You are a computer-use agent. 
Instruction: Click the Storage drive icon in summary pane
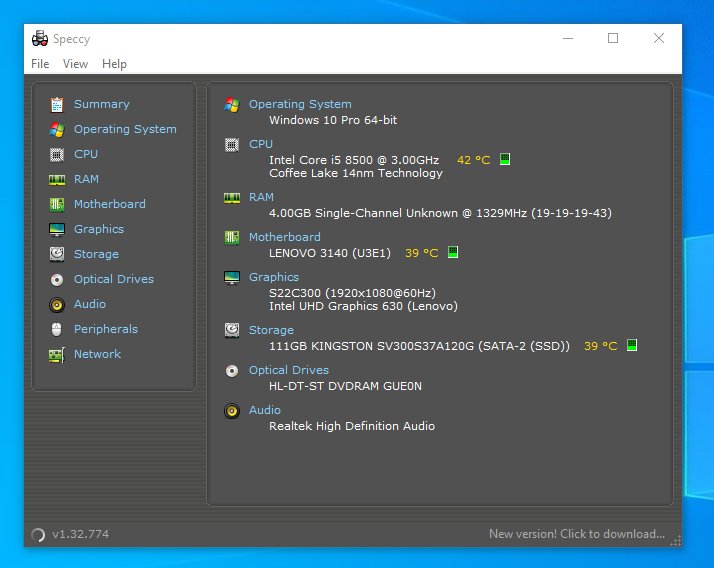[232, 330]
